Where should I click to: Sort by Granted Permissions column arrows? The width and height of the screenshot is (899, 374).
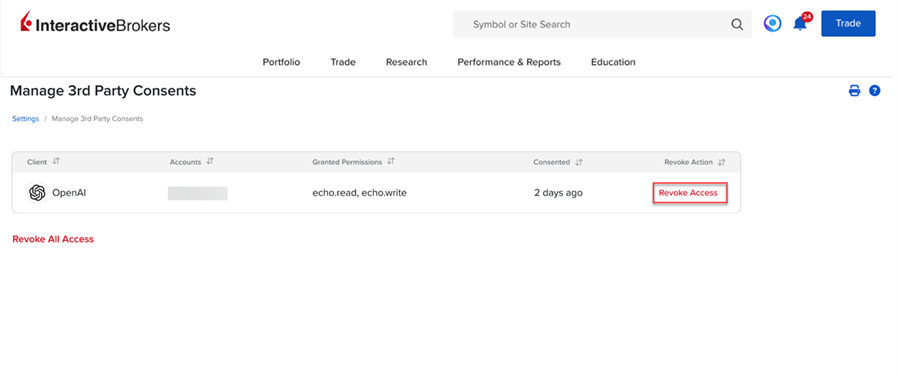coord(390,162)
